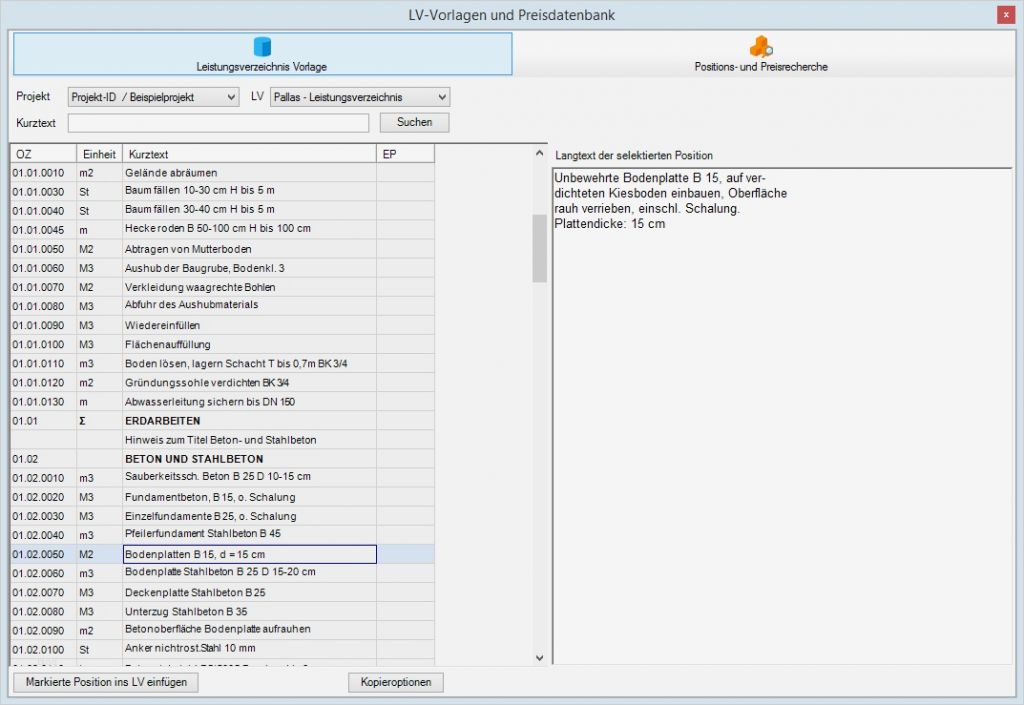1024x705 pixels.
Task: Select row Gelände abräumen
Action: 223,173
